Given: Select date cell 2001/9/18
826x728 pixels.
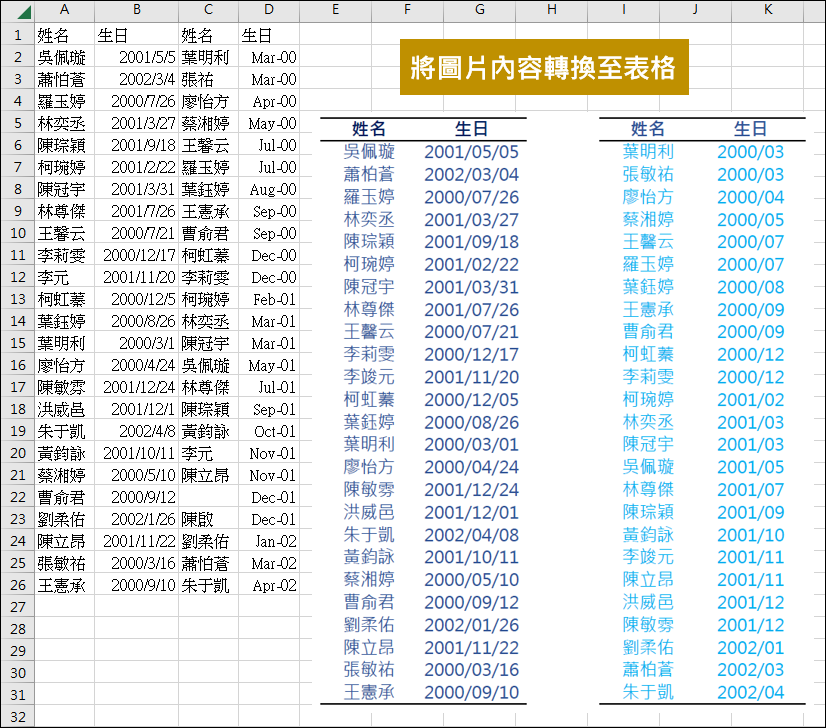Looking at the screenshot, I should click(136, 145).
